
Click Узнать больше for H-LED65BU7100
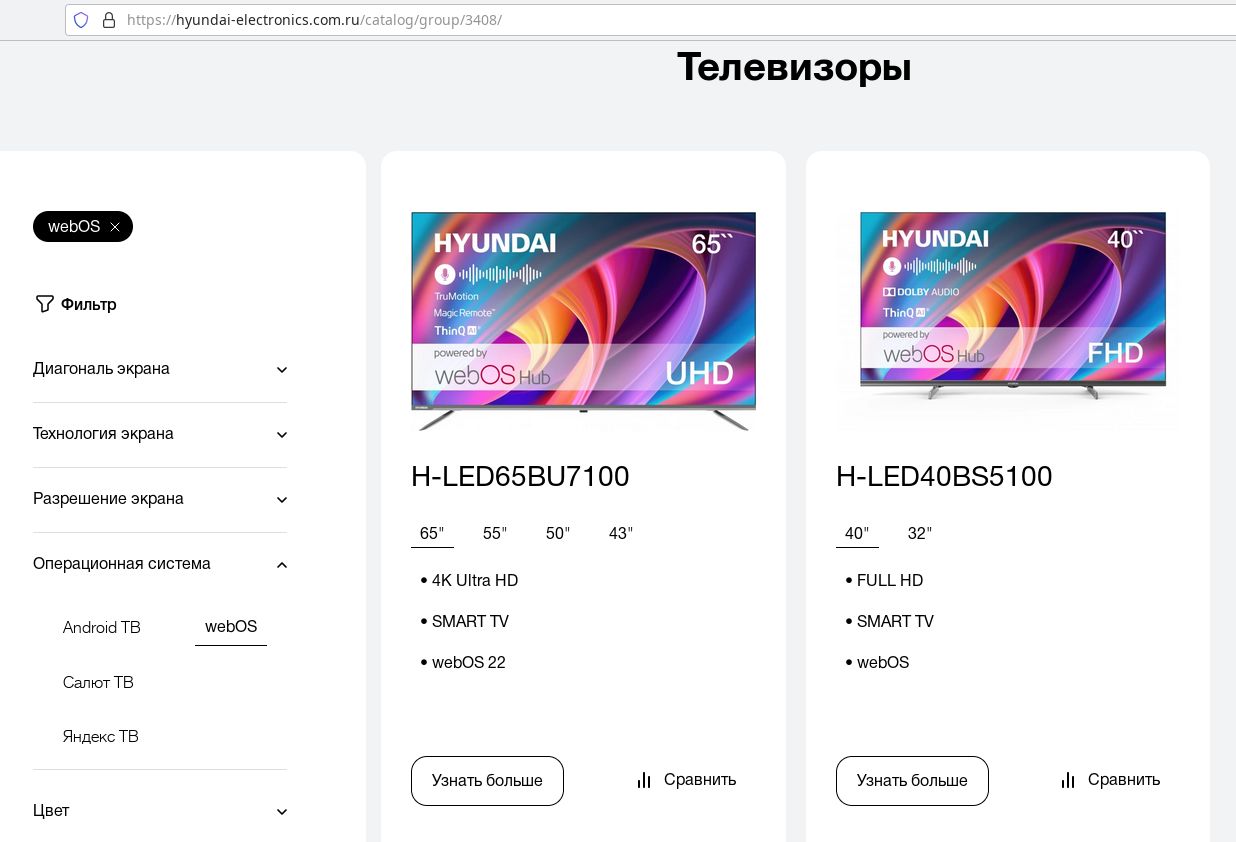pyautogui.click(x=487, y=781)
